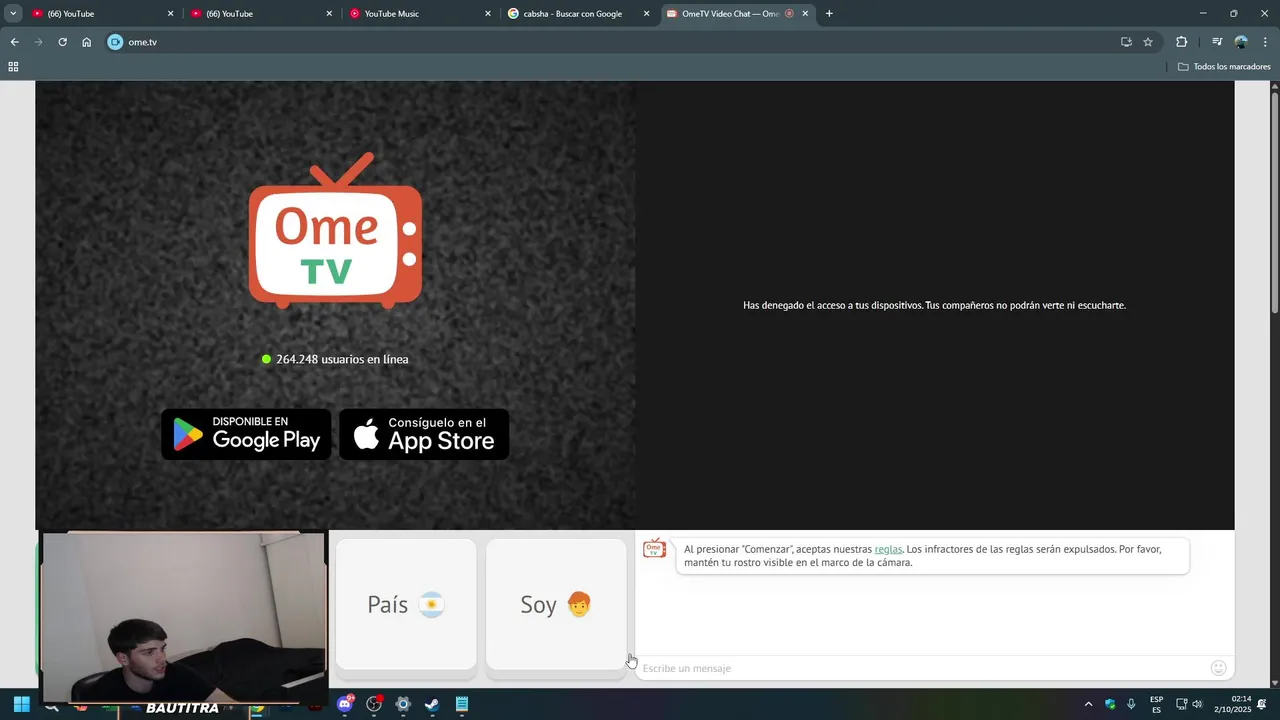Open the Chrome three-dot menu
Viewport: 1280px width, 720px height.
1265,42
